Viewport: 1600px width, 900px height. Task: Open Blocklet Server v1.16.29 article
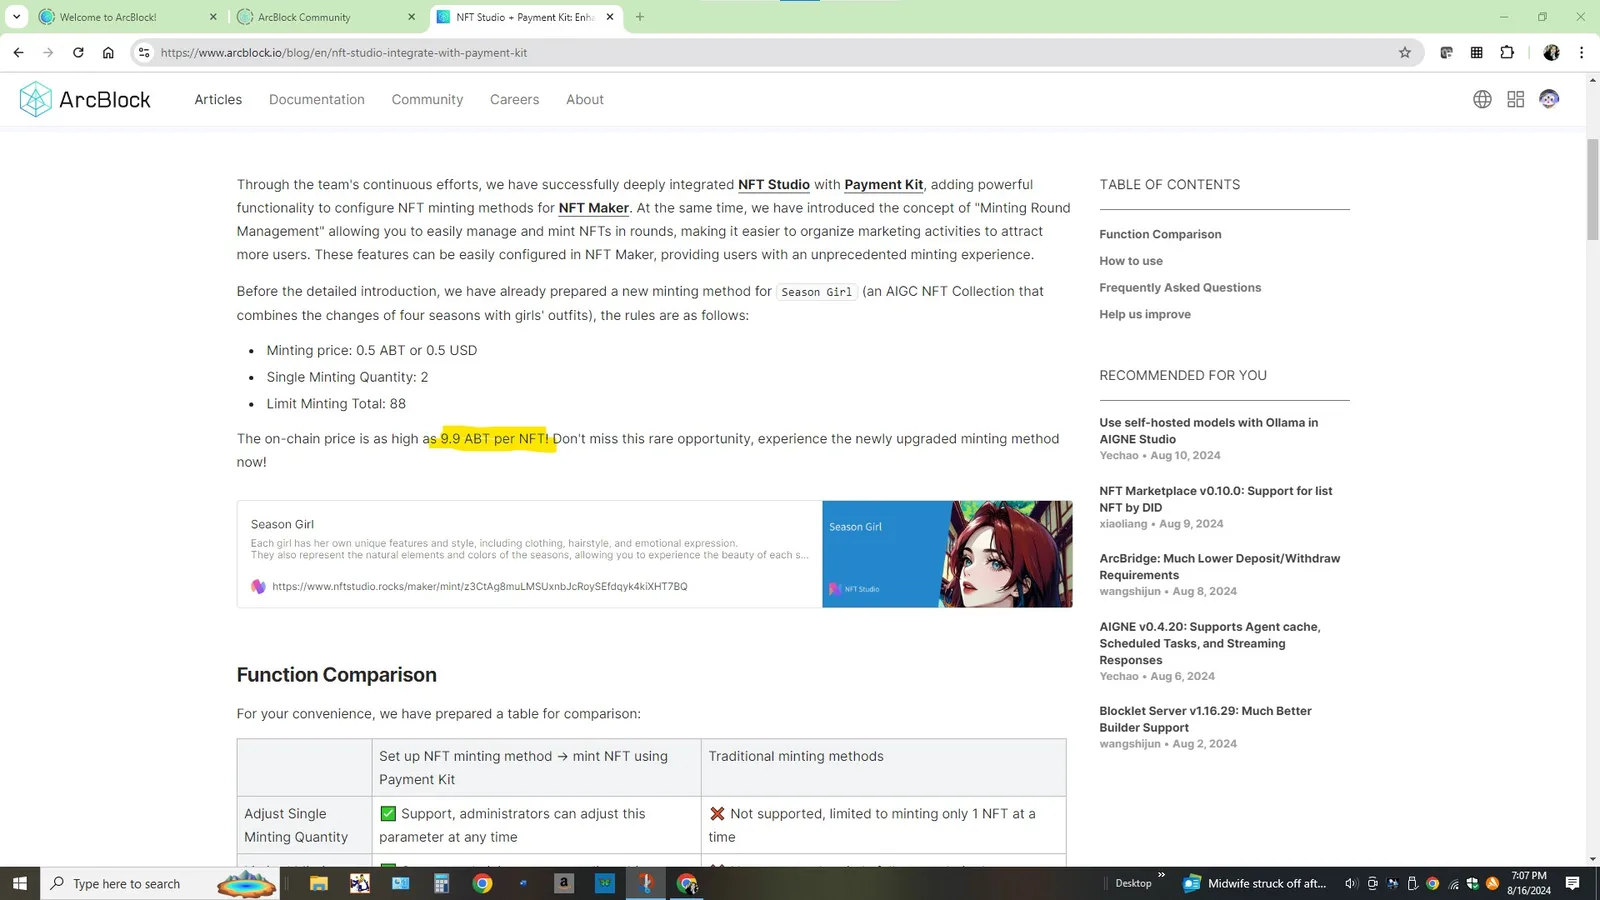[x=1205, y=719]
